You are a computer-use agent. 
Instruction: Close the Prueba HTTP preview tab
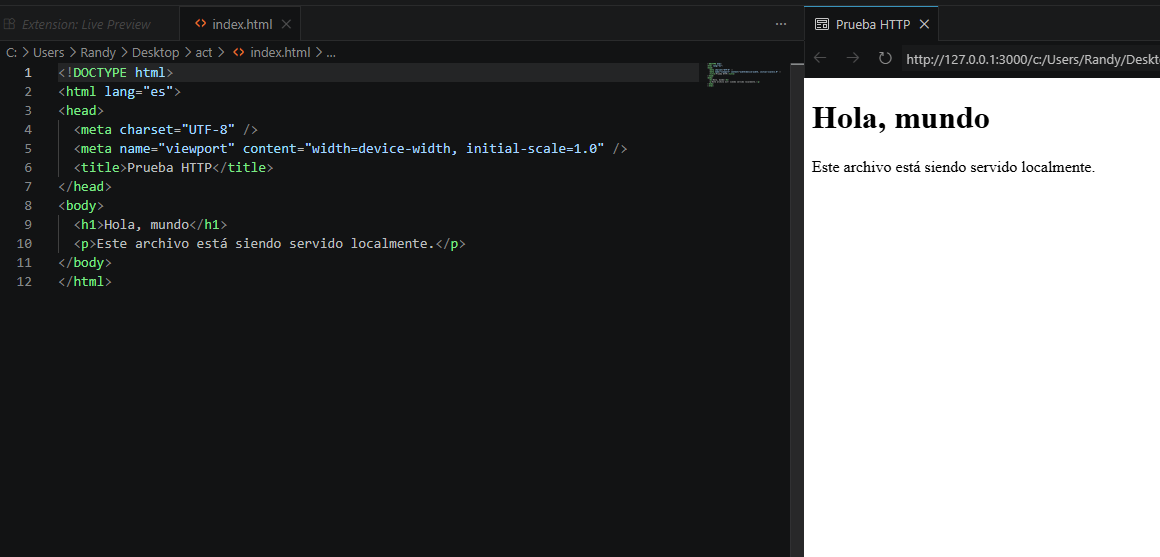click(924, 24)
